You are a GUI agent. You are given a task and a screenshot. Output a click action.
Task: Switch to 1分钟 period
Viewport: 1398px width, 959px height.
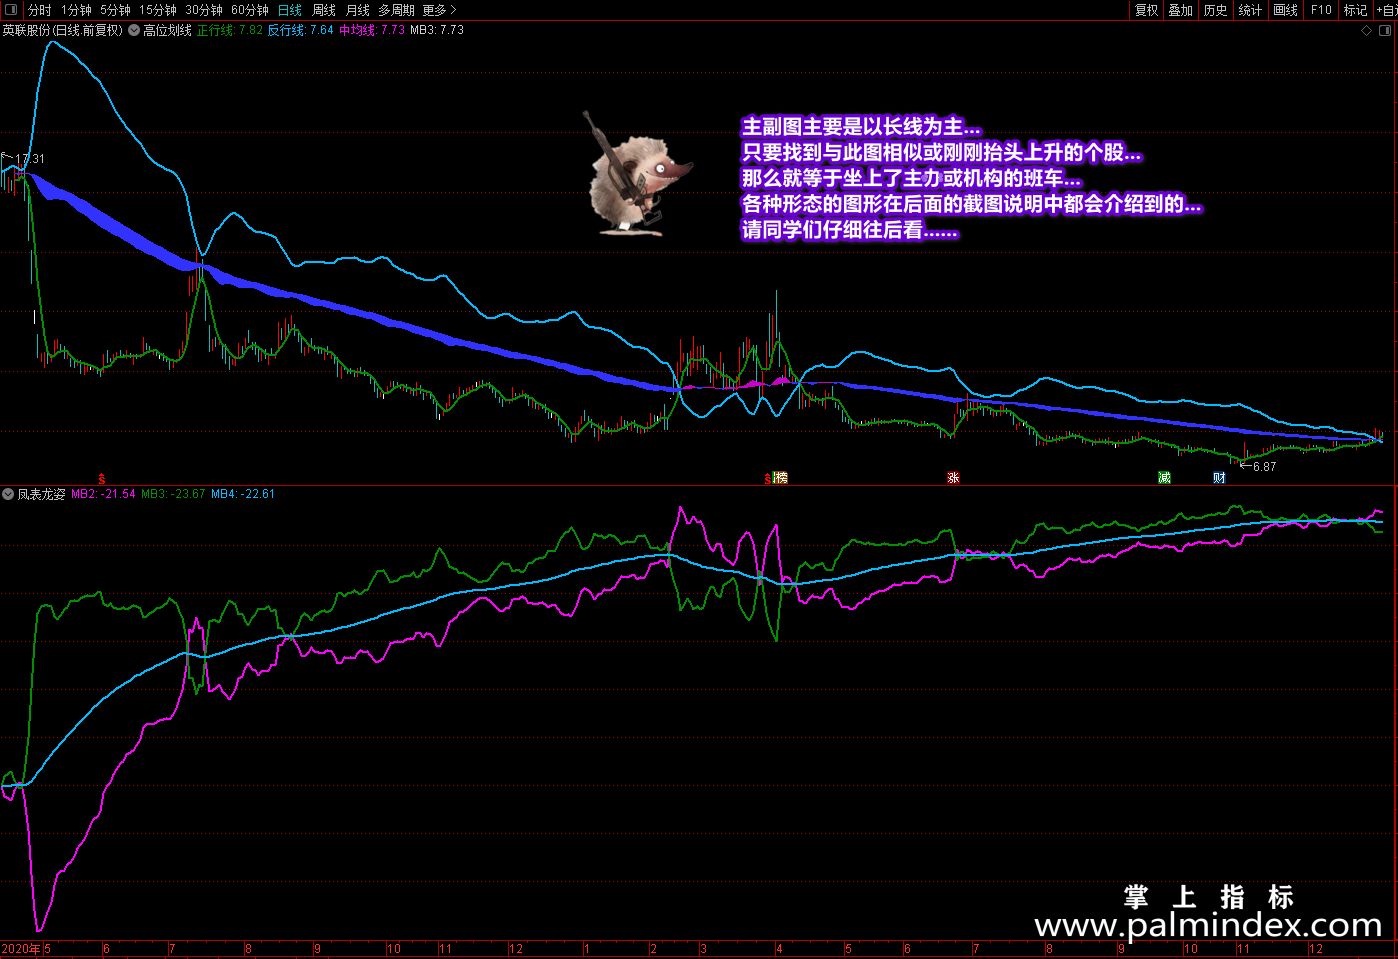76,10
